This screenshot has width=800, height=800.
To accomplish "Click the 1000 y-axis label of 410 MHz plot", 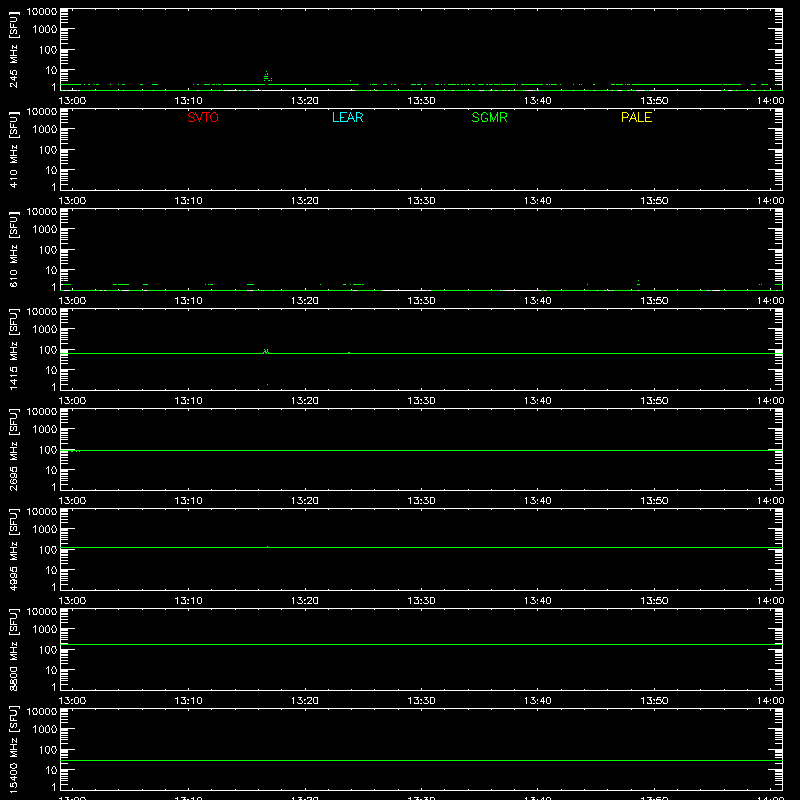I will [x=45, y=129].
